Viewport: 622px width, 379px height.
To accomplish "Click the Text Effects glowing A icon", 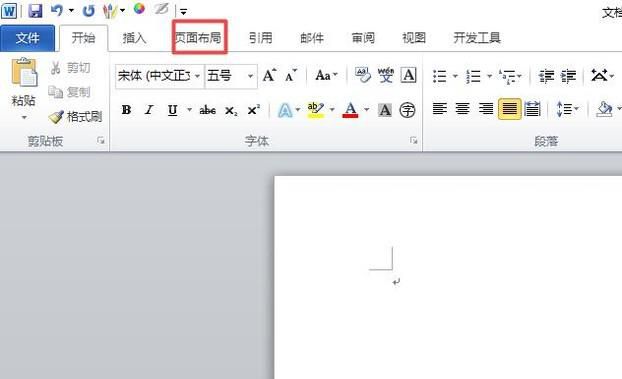I will tap(285, 110).
